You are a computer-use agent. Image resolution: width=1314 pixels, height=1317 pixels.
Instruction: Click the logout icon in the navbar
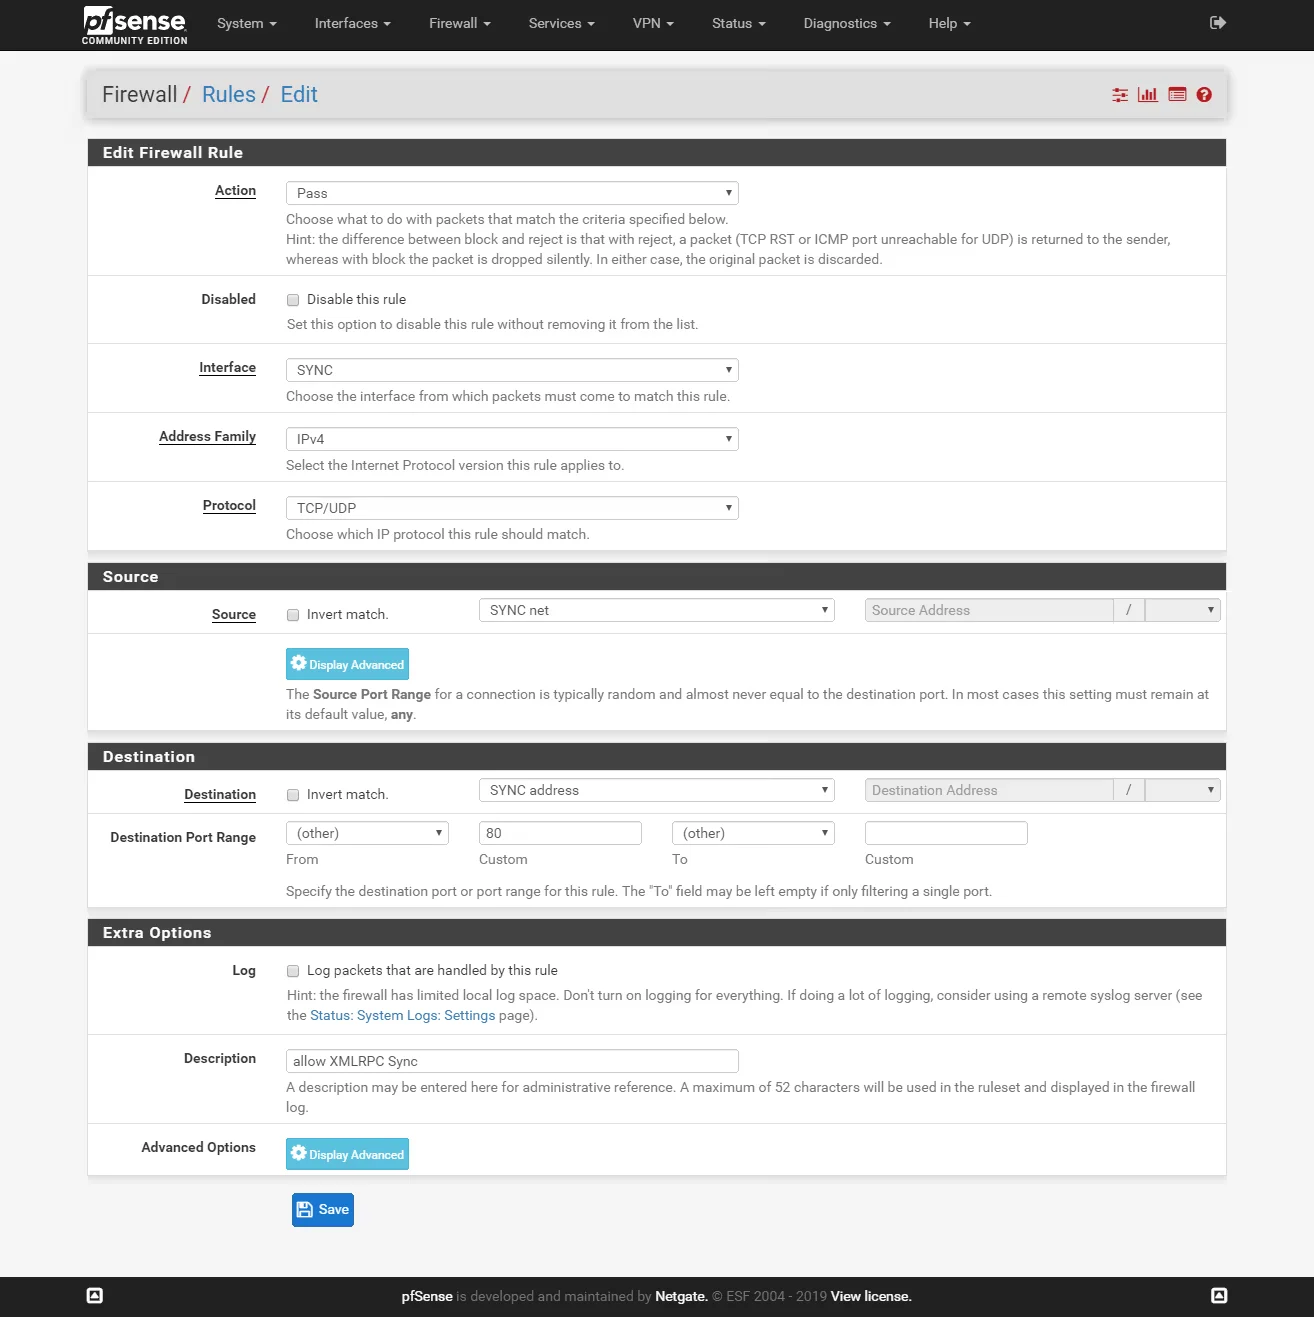pos(1218,21)
